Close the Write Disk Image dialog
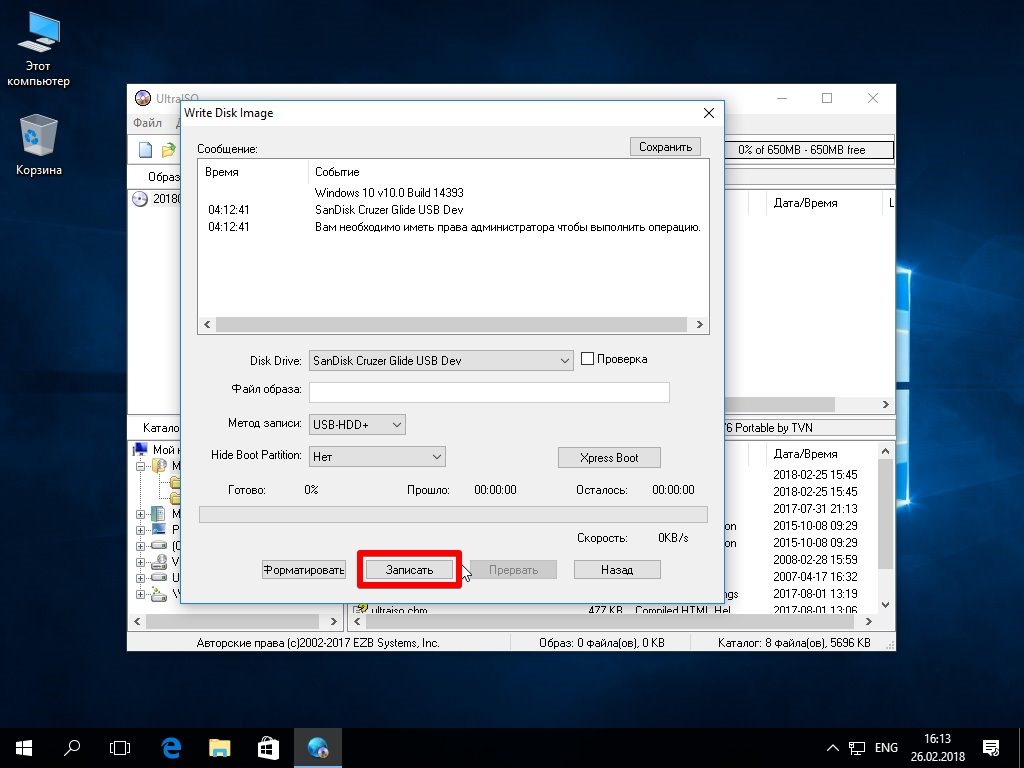This screenshot has width=1024, height=768. tap(709, 113)
